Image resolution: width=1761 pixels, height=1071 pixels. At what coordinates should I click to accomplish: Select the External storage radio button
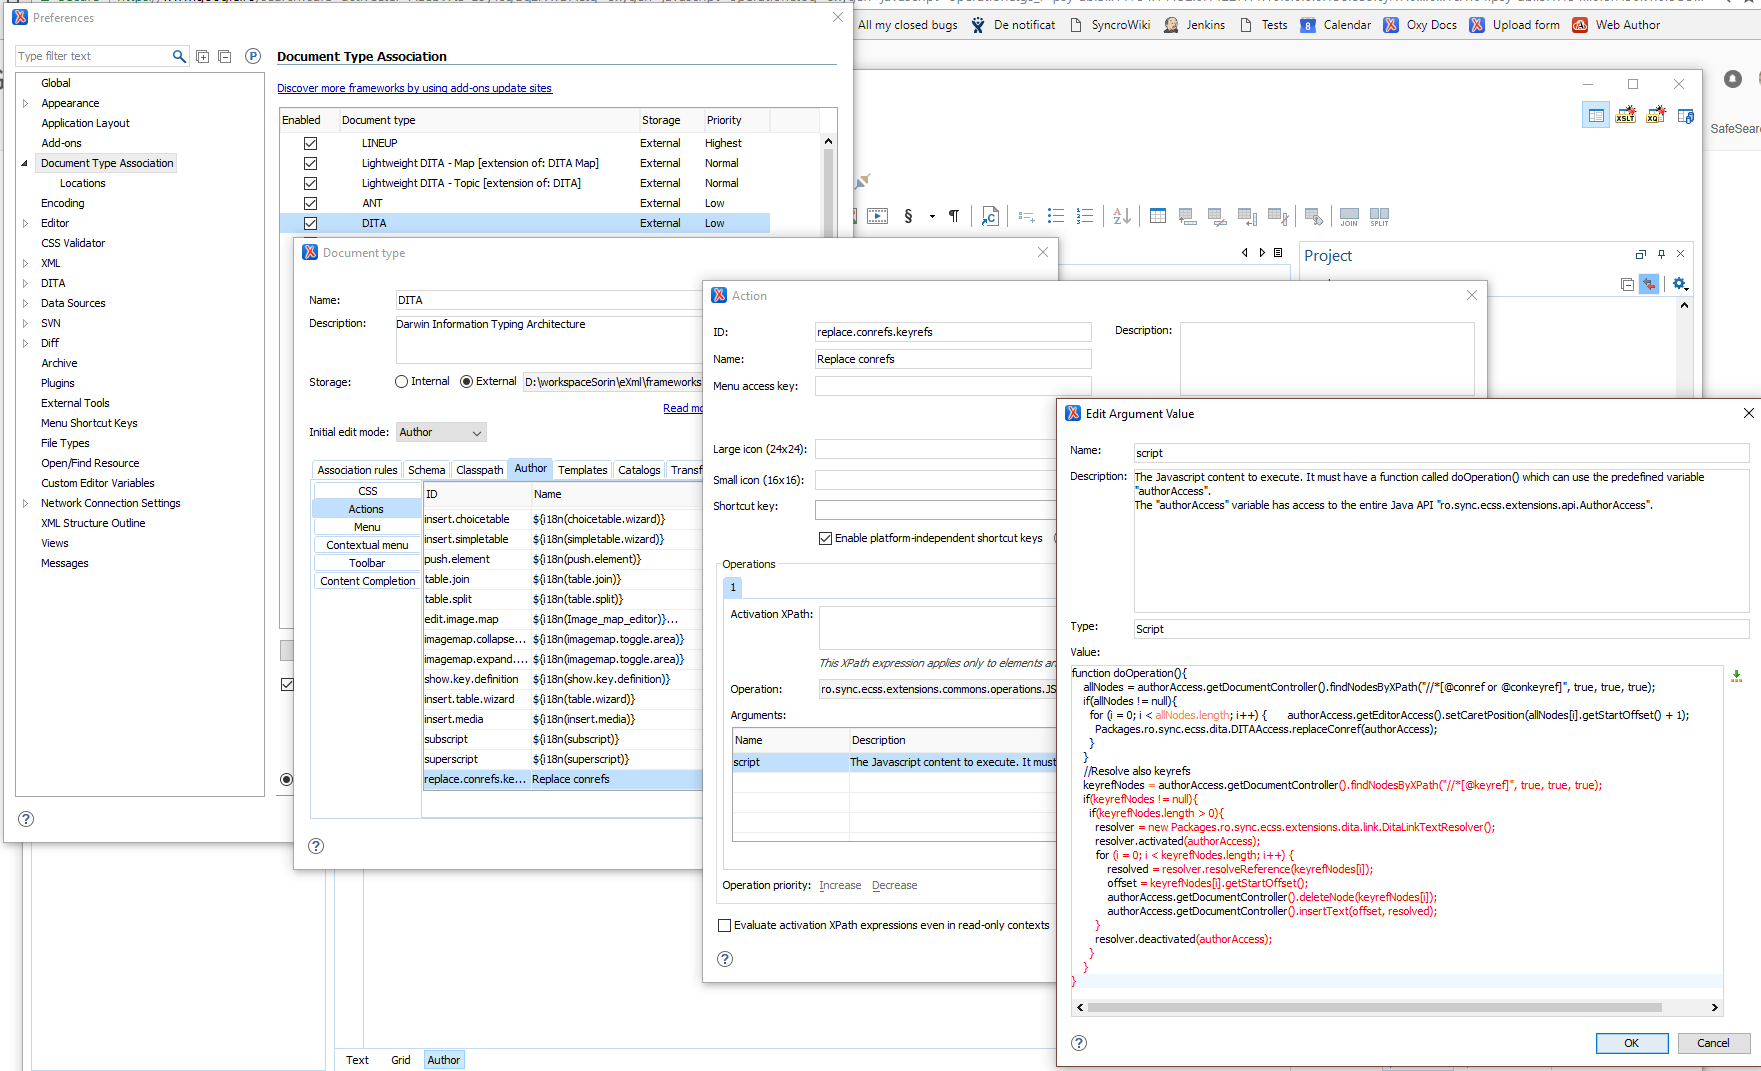[x=466, y=381]
